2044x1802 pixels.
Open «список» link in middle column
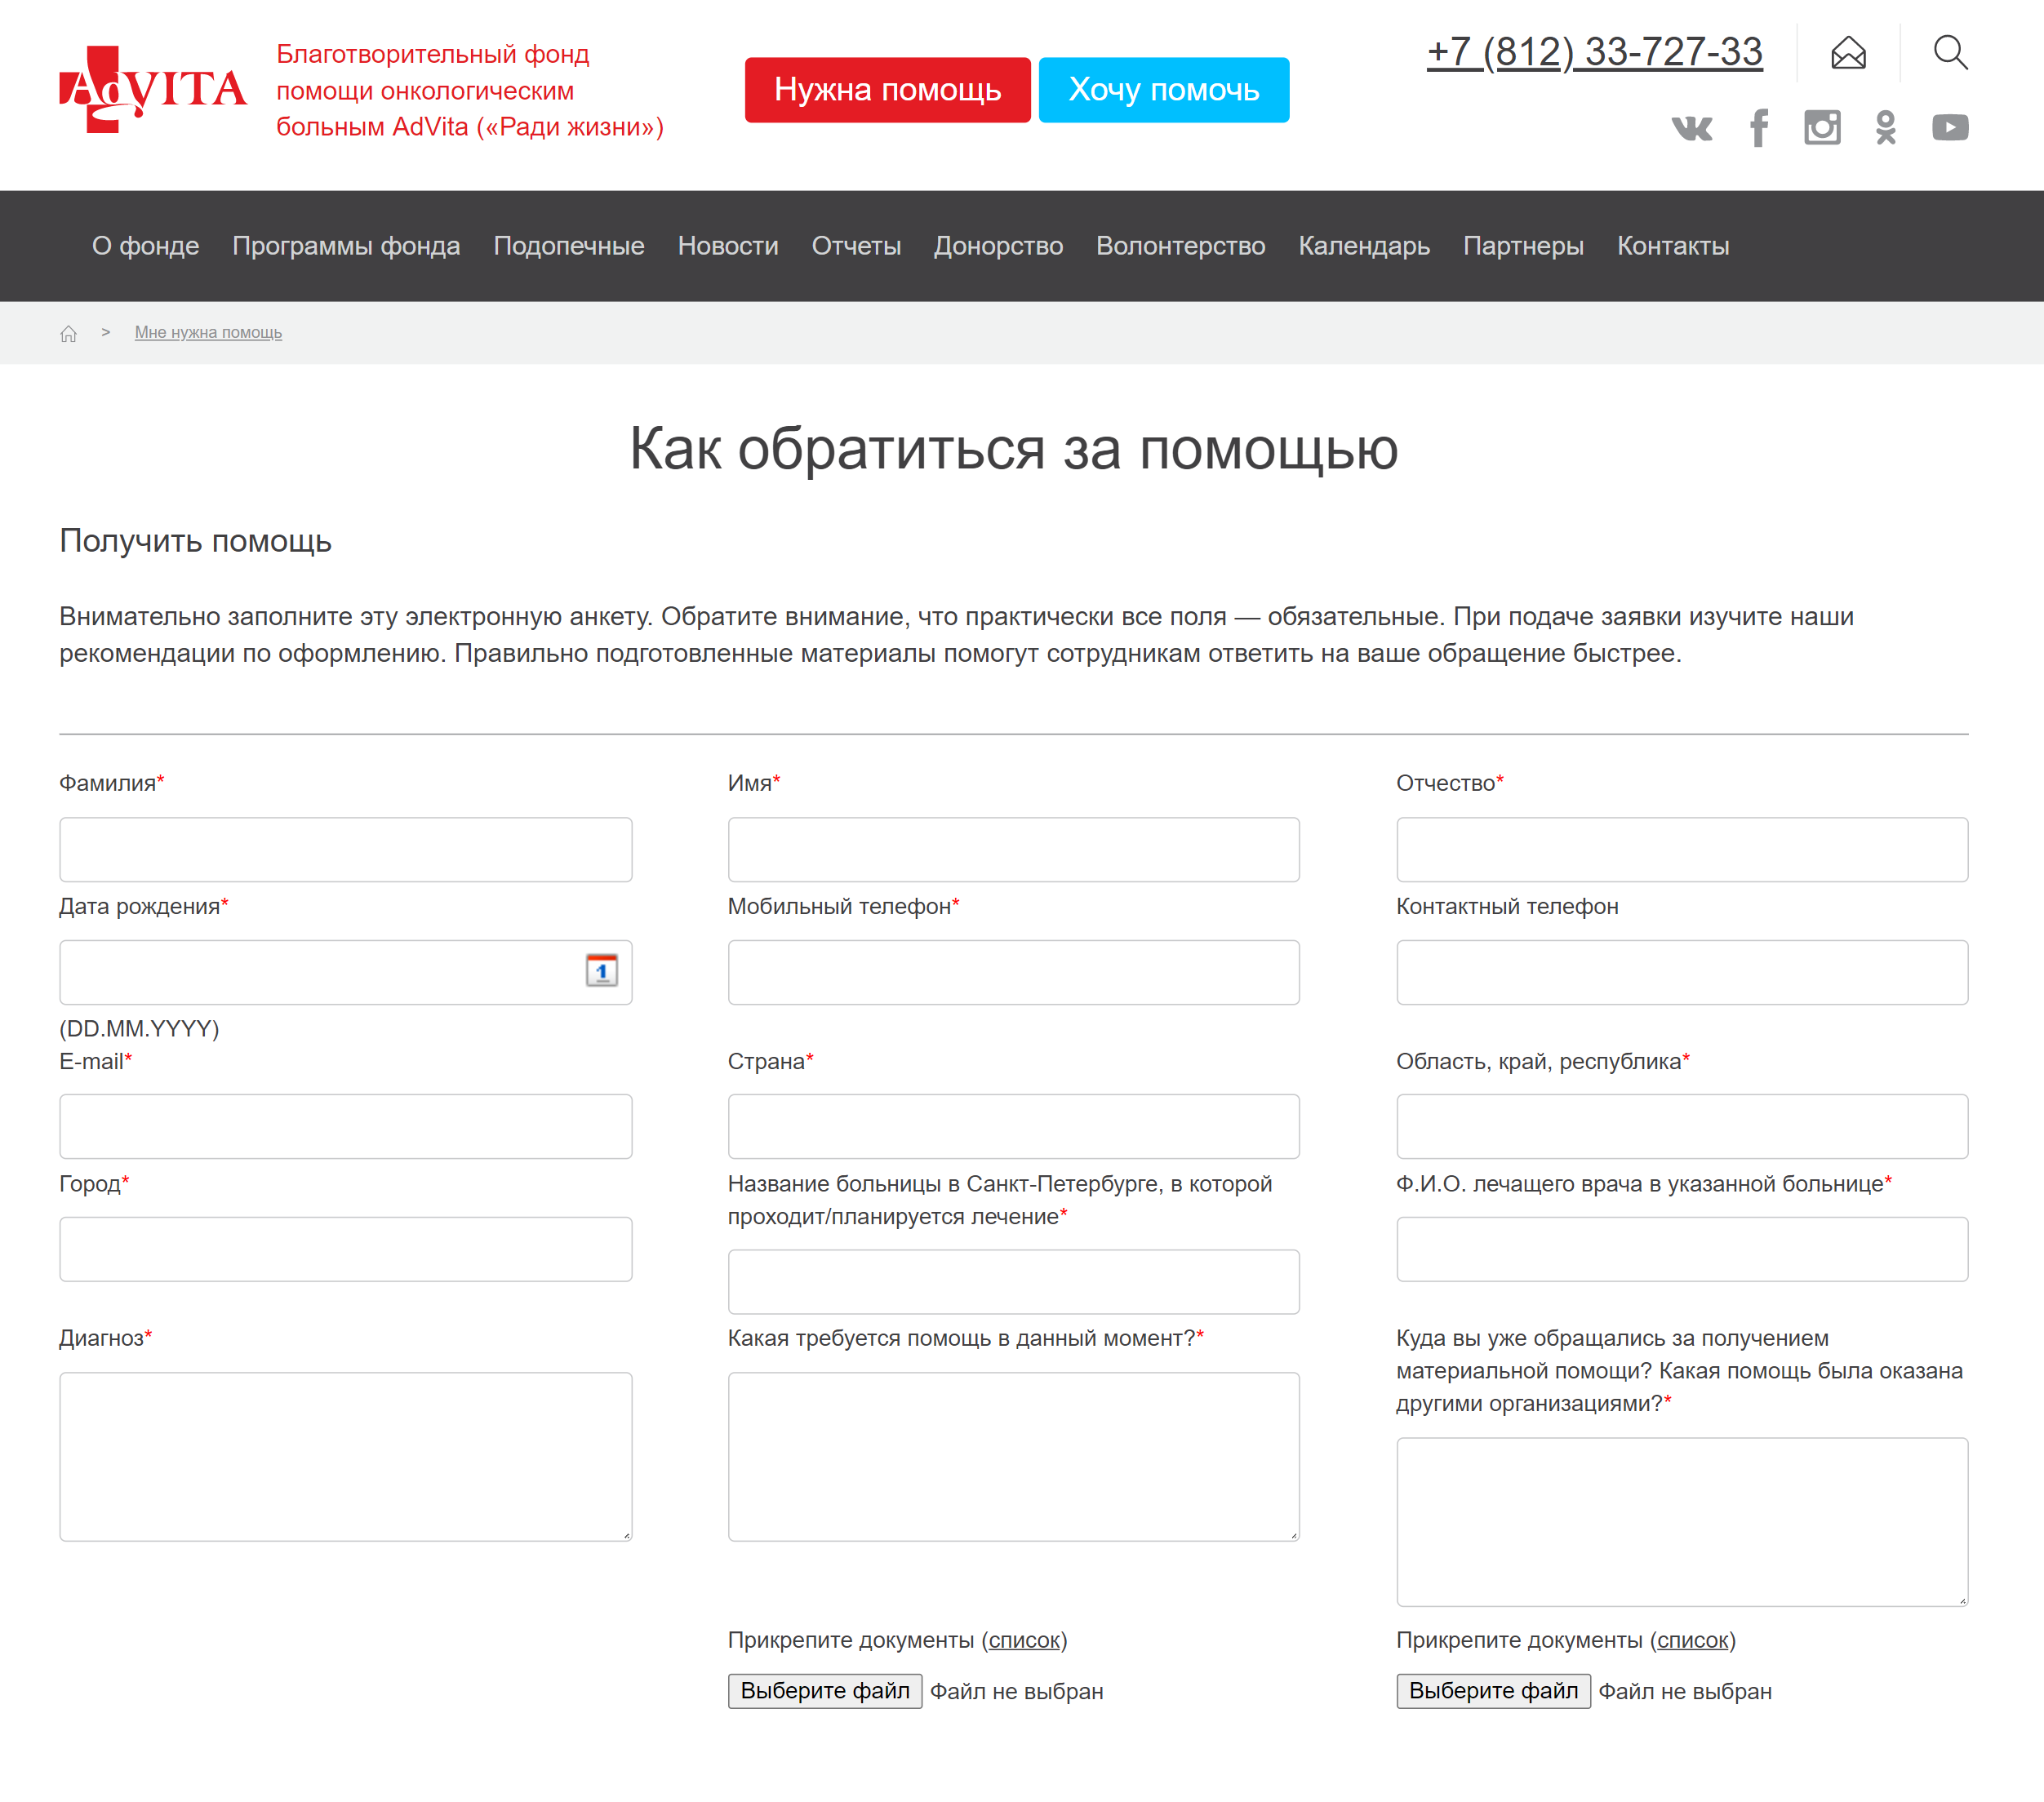(x=1024, y=1641)
